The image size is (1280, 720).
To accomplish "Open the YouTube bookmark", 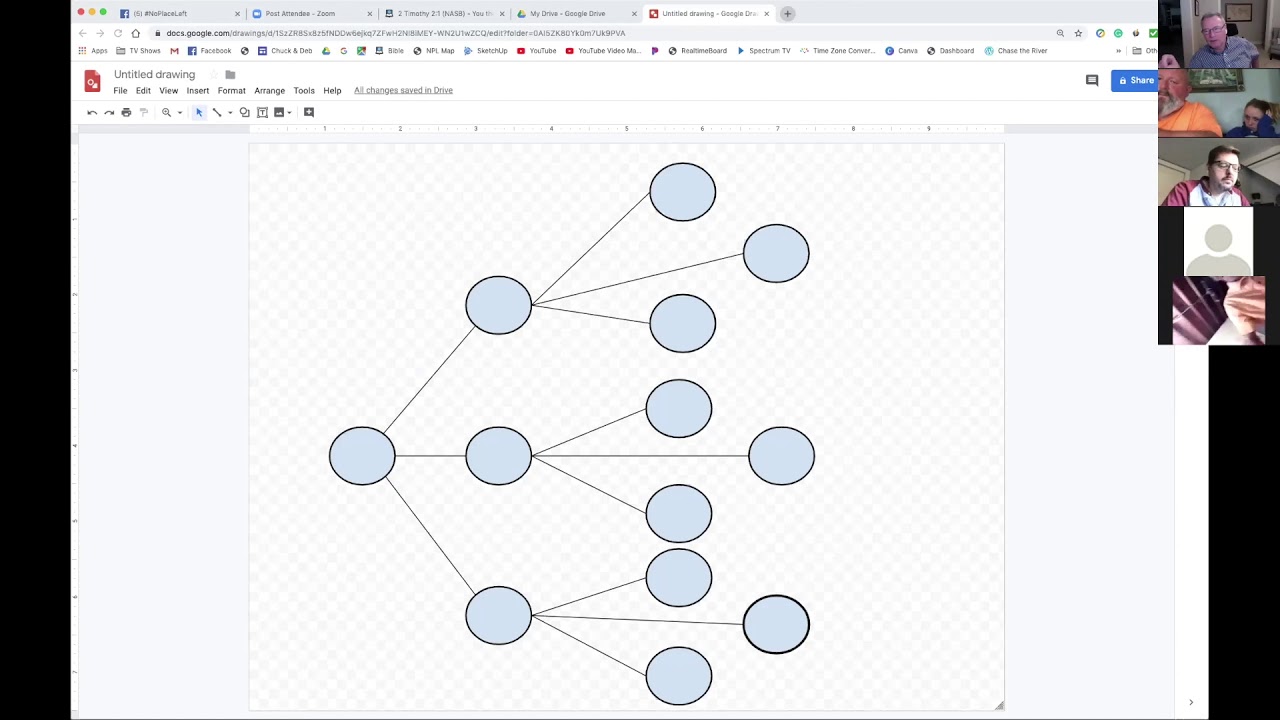I will coord(536,51).
